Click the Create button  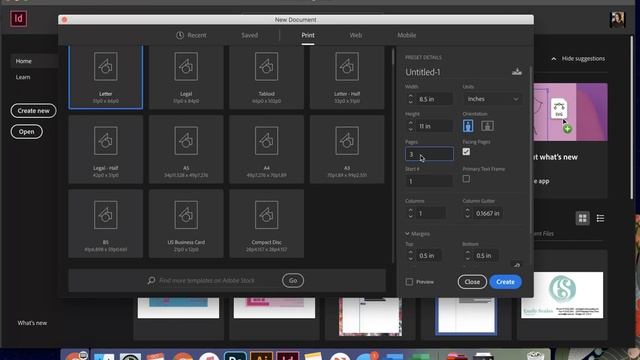505,282
